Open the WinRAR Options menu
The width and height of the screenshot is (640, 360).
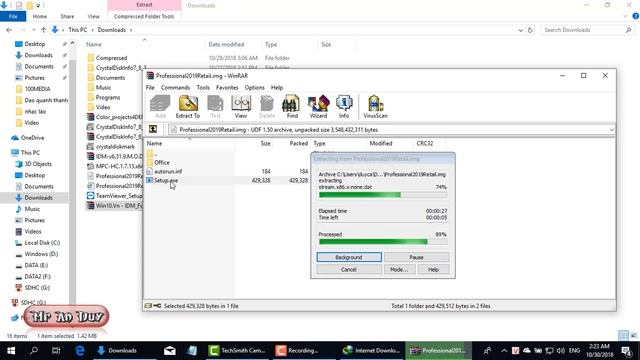click(254, 87)
